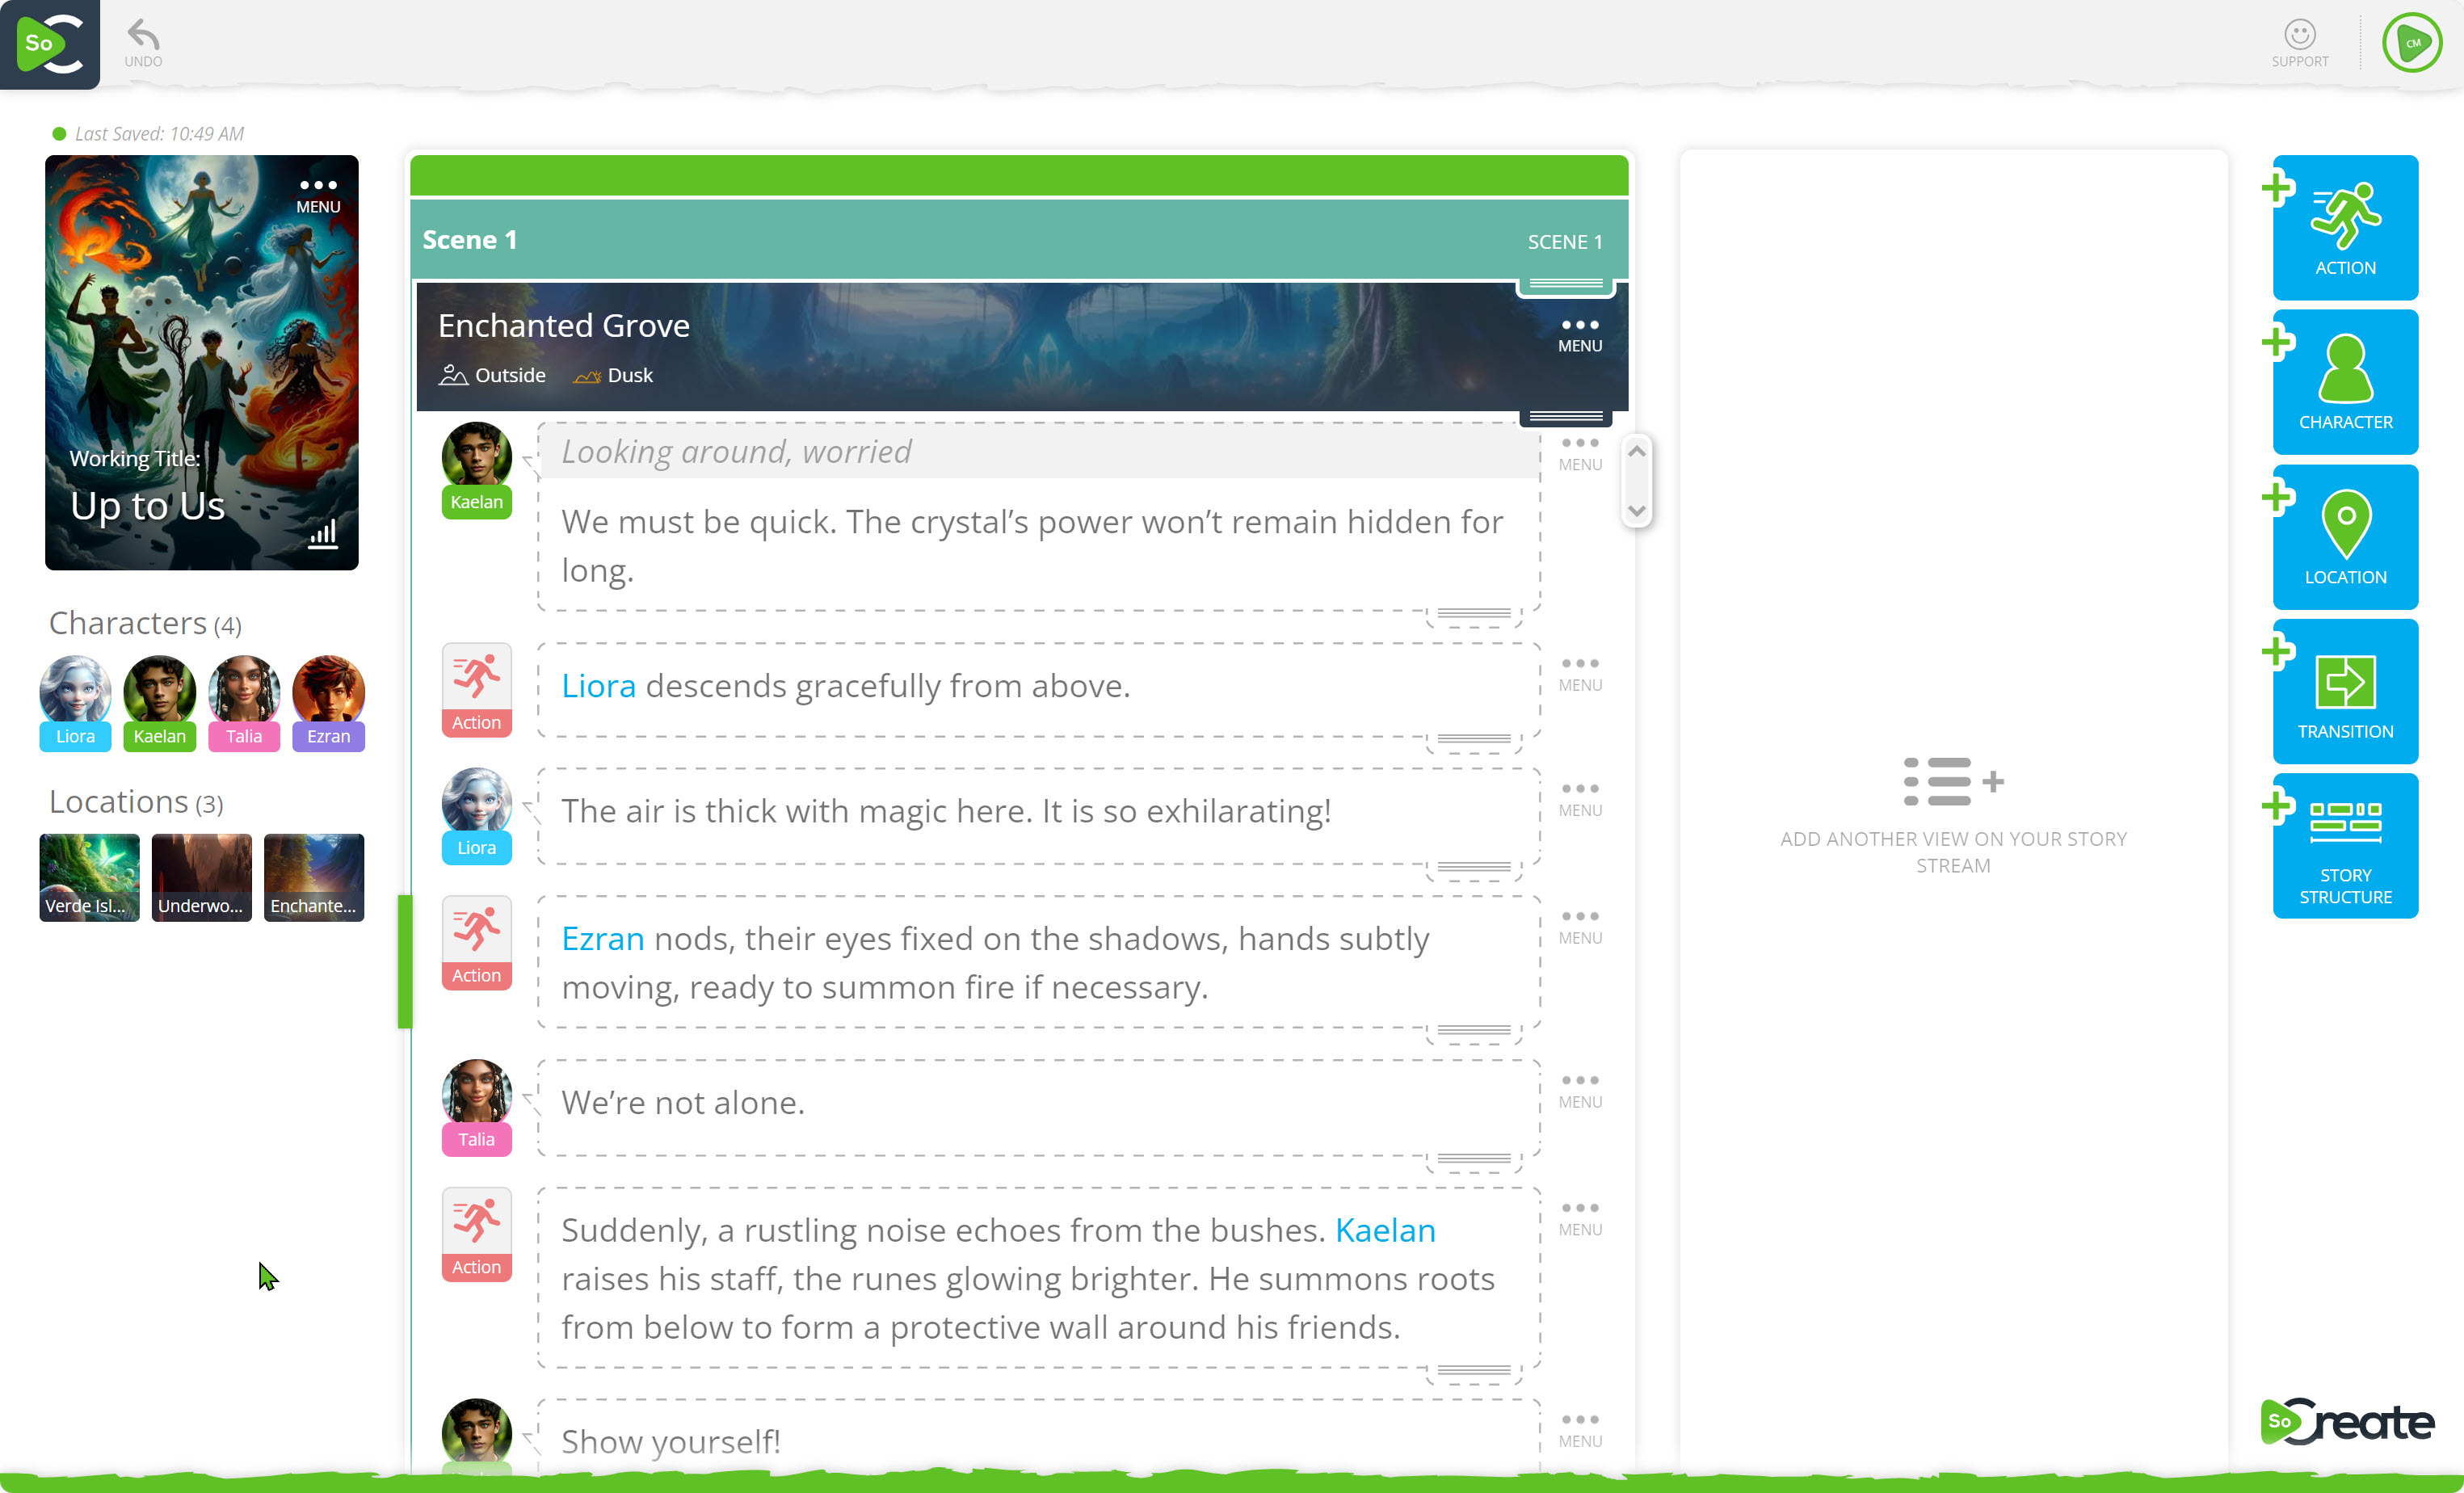Open Menu for Liora descends action item
The width and height of the screenshot is (2464, 1493).
click(x=1579, y=672)
